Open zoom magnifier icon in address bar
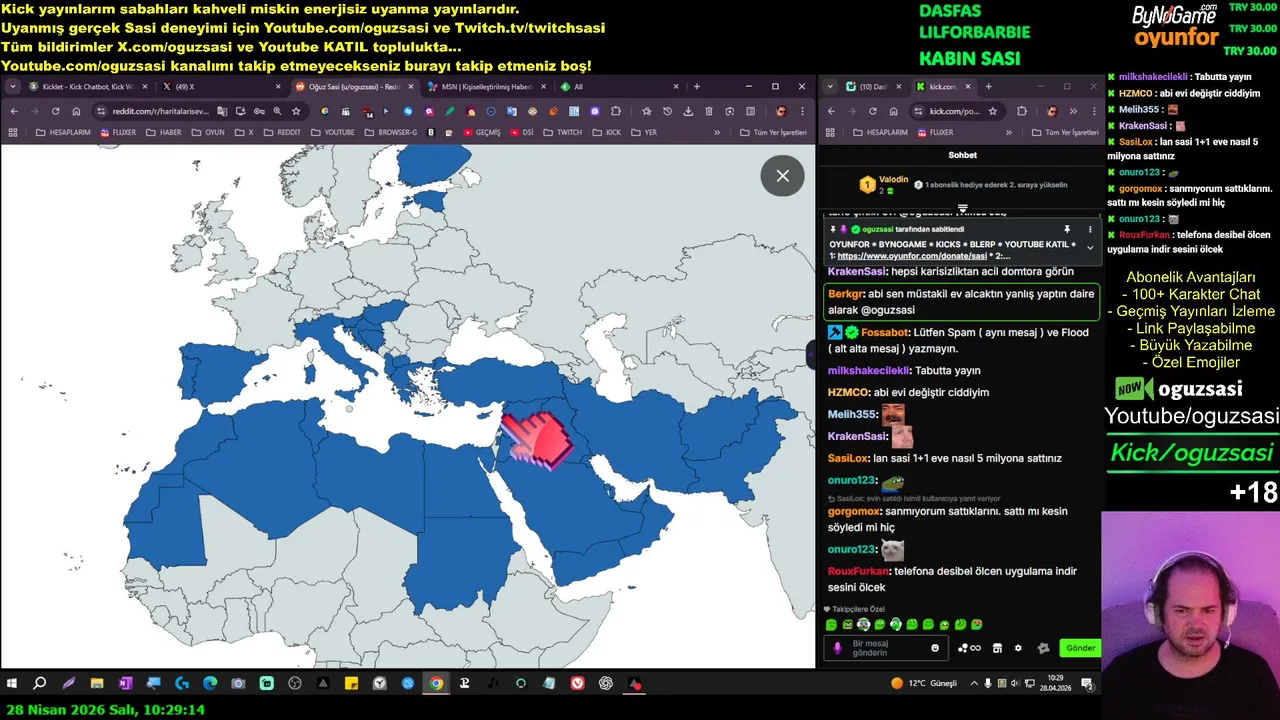The height and width of the screenshot is (720, 1280). pyautogui.click(x=277, y=111)
